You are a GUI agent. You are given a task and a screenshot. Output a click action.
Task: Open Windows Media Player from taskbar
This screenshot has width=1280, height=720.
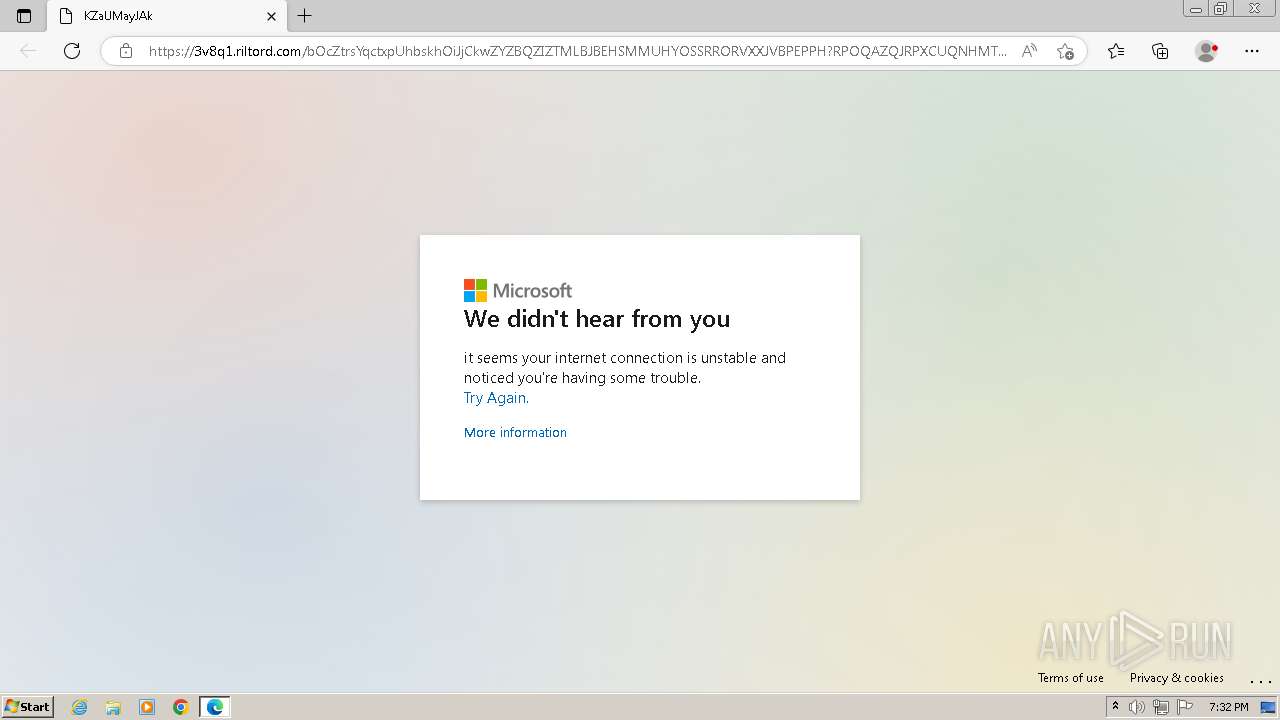[x=147, y=707]
